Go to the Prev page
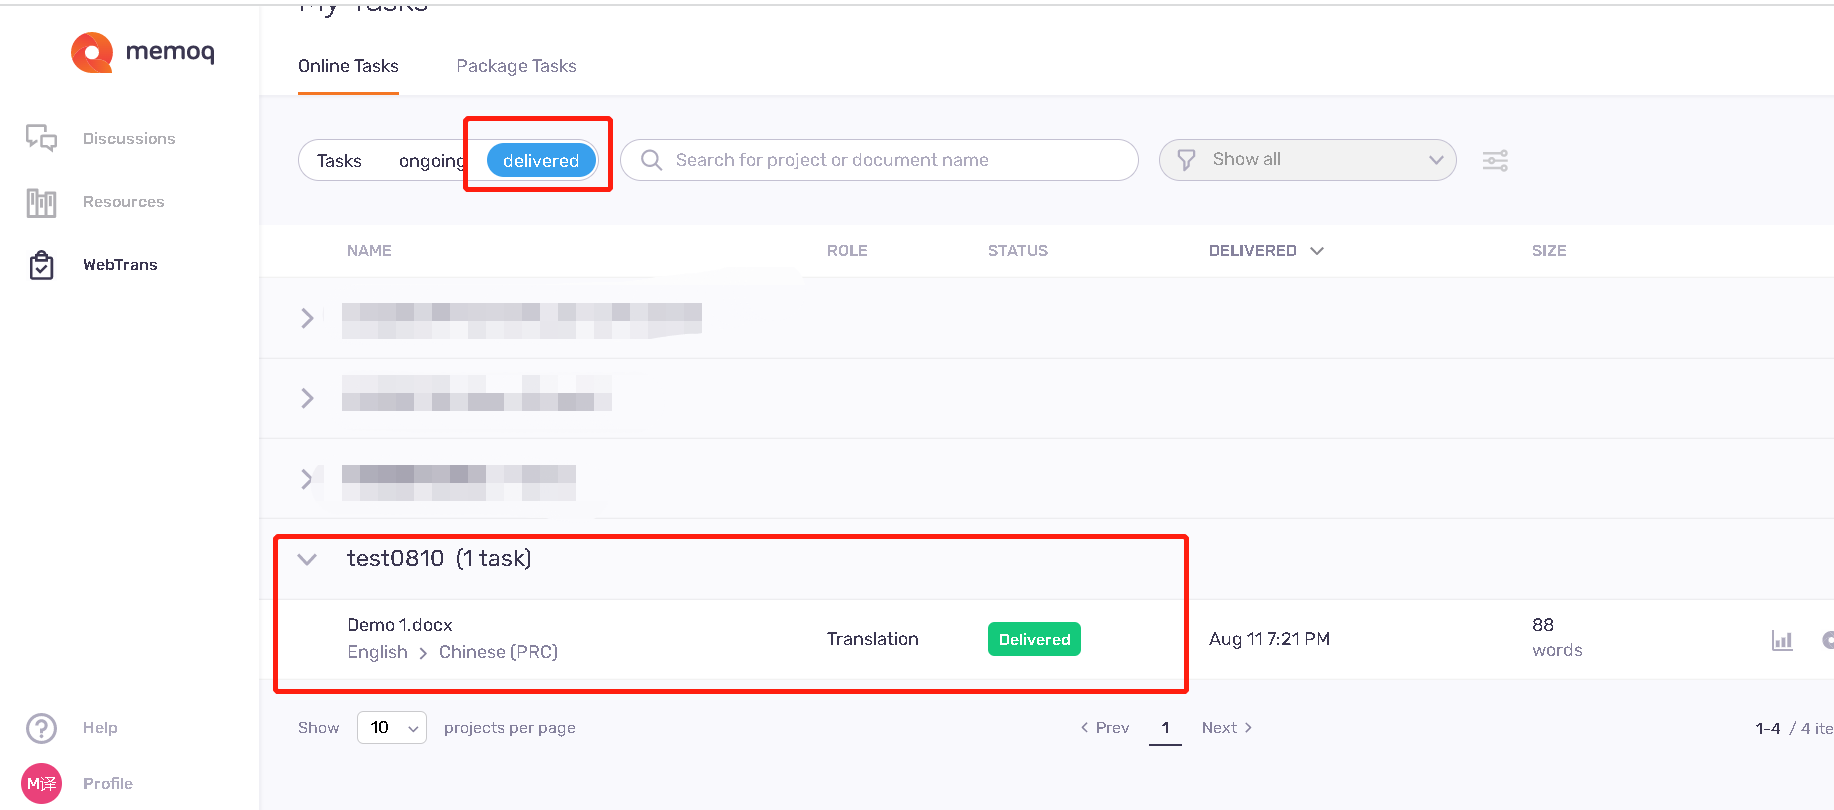1834x810 pixels. pos(1104,728)
